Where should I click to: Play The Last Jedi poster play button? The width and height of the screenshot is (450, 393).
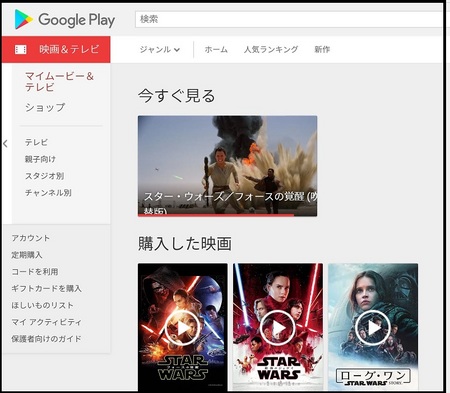[277, 328]
